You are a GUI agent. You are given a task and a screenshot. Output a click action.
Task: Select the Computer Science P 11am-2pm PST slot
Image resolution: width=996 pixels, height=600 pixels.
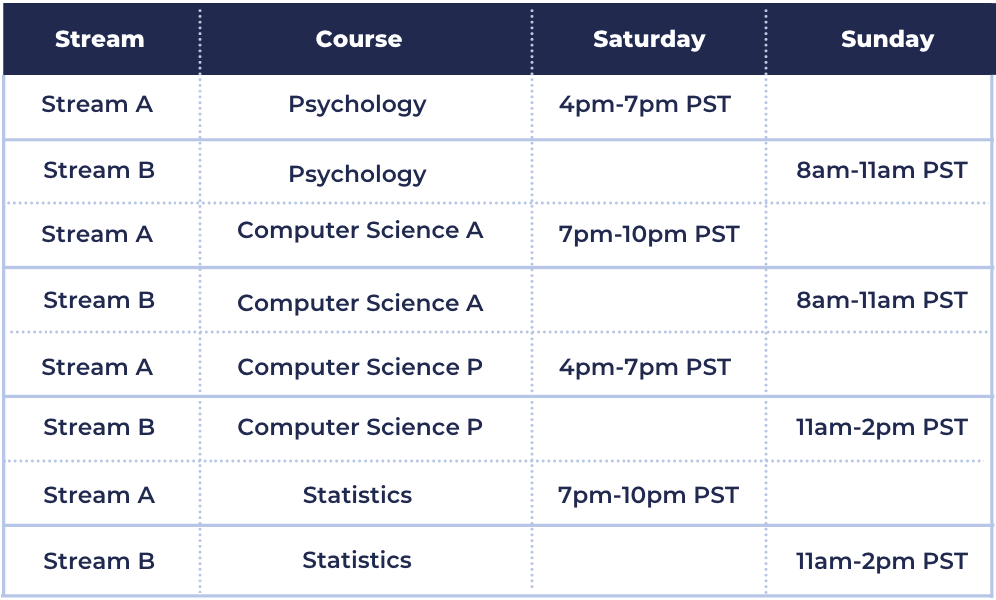click(x=882, y=428)
